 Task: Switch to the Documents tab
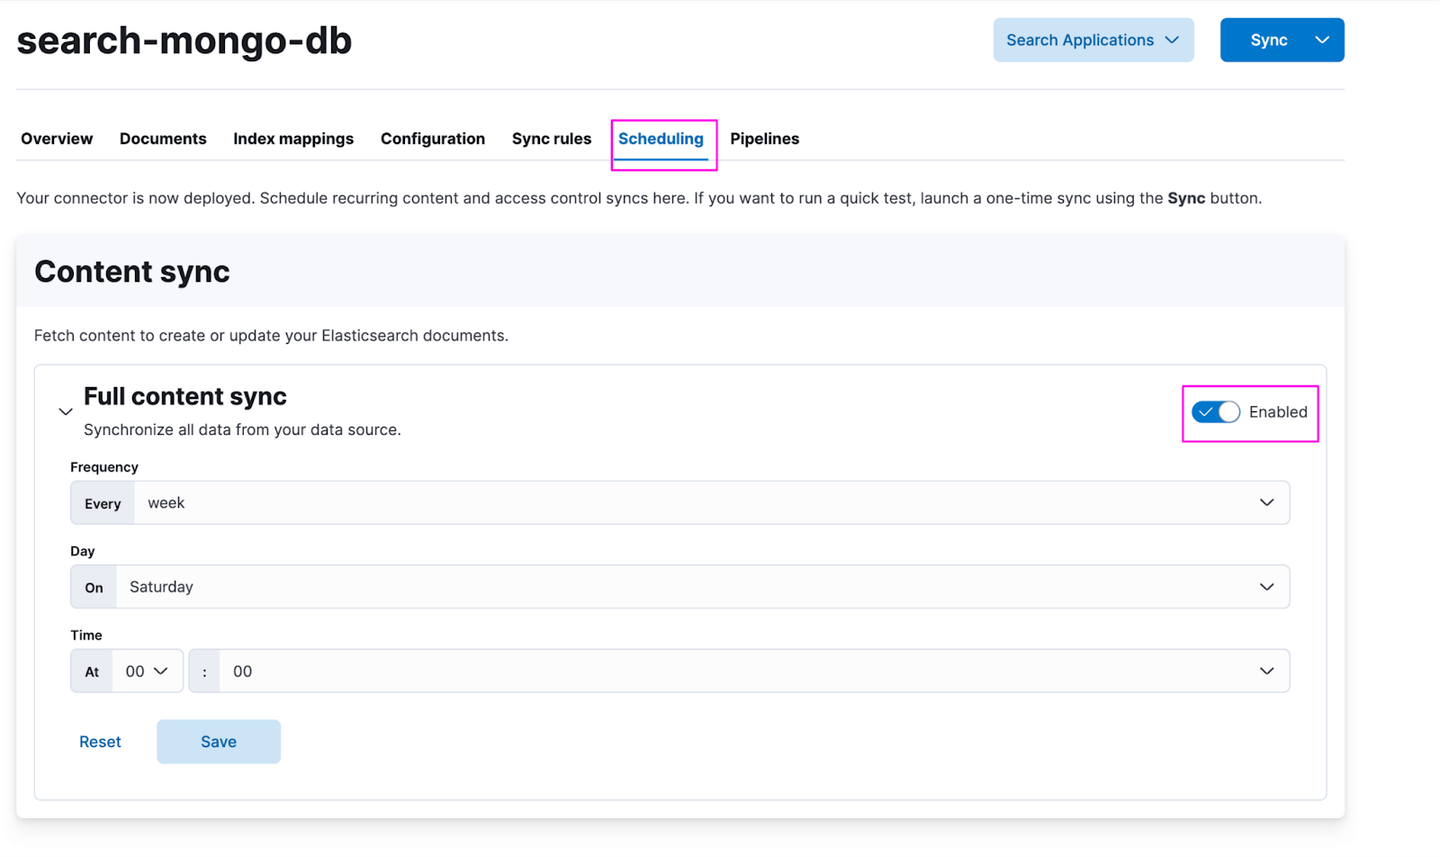coord(163,139)
